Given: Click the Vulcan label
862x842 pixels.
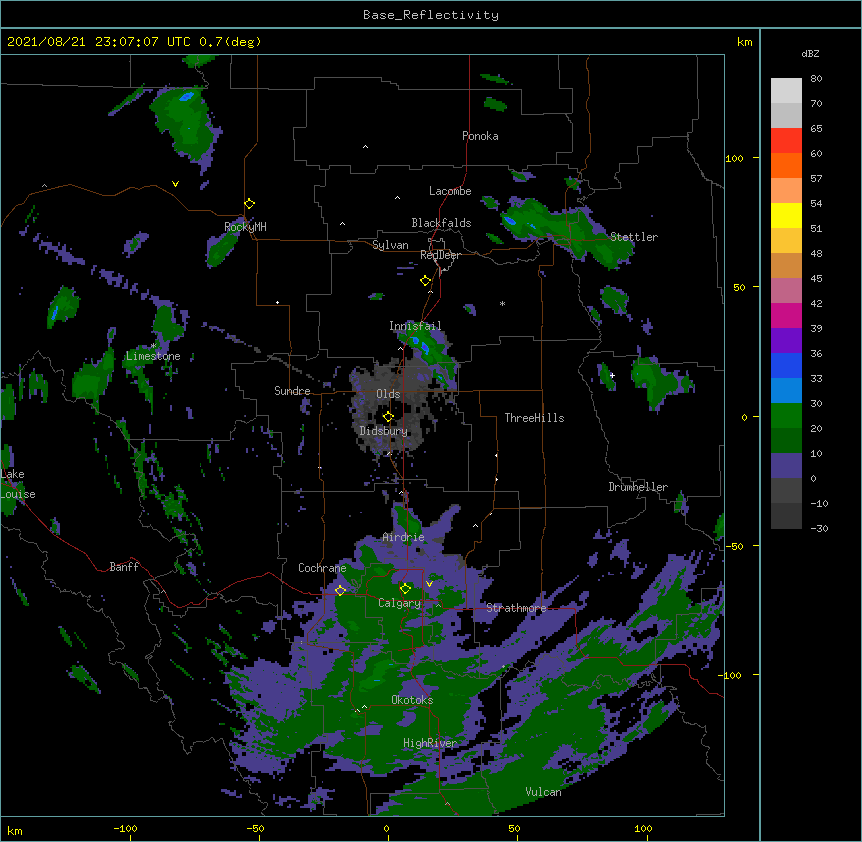Looking at the screenshot, I should pos(543,792).
